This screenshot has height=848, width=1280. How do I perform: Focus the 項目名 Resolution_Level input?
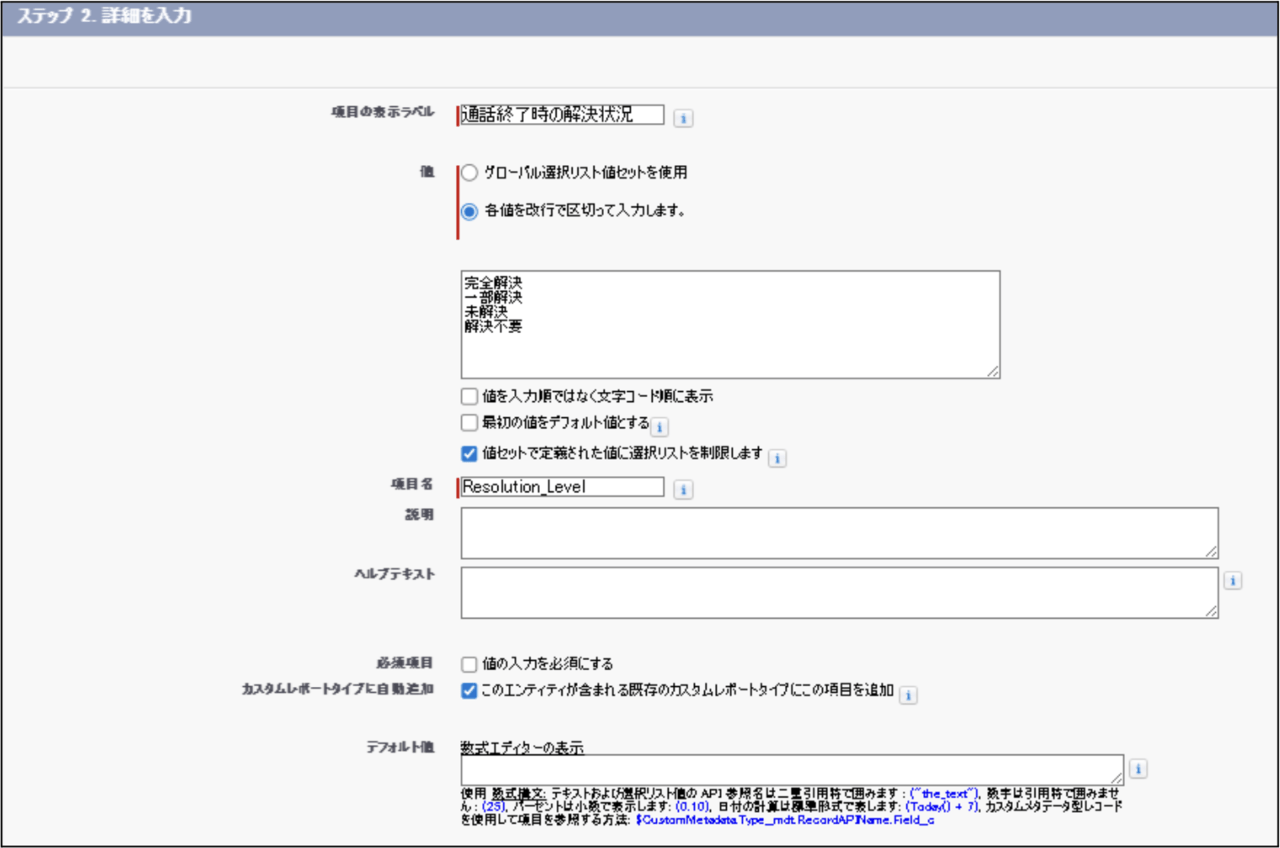[x=561, y=487]
